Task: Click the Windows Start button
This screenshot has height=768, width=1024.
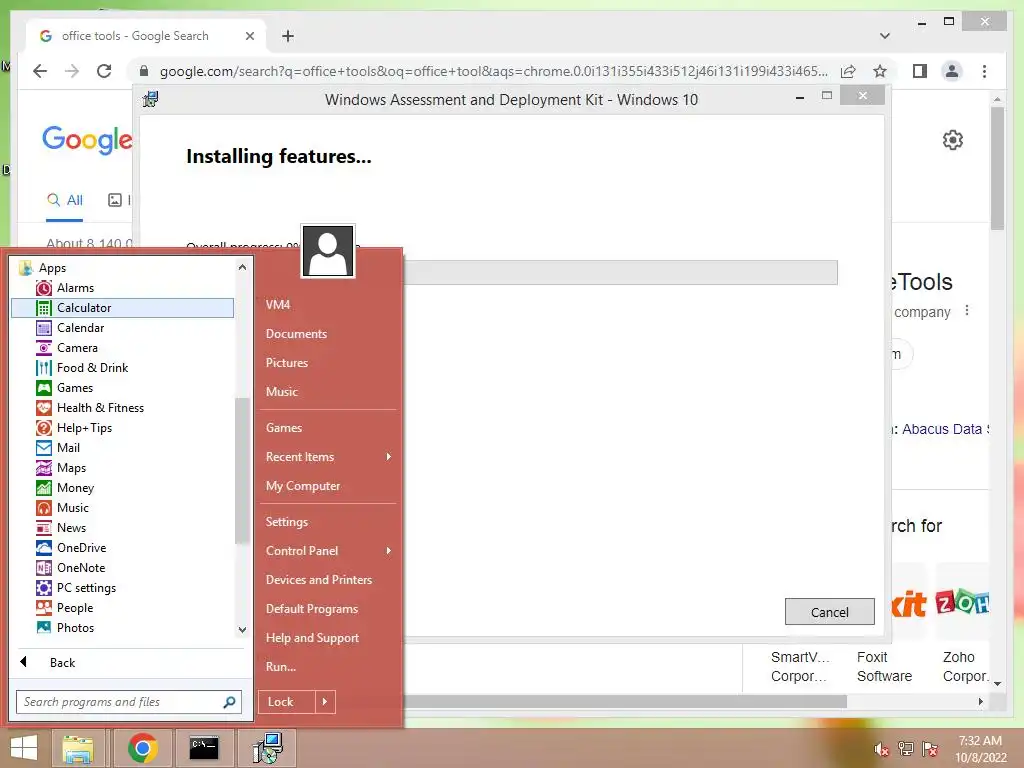Action: [24, 748]
